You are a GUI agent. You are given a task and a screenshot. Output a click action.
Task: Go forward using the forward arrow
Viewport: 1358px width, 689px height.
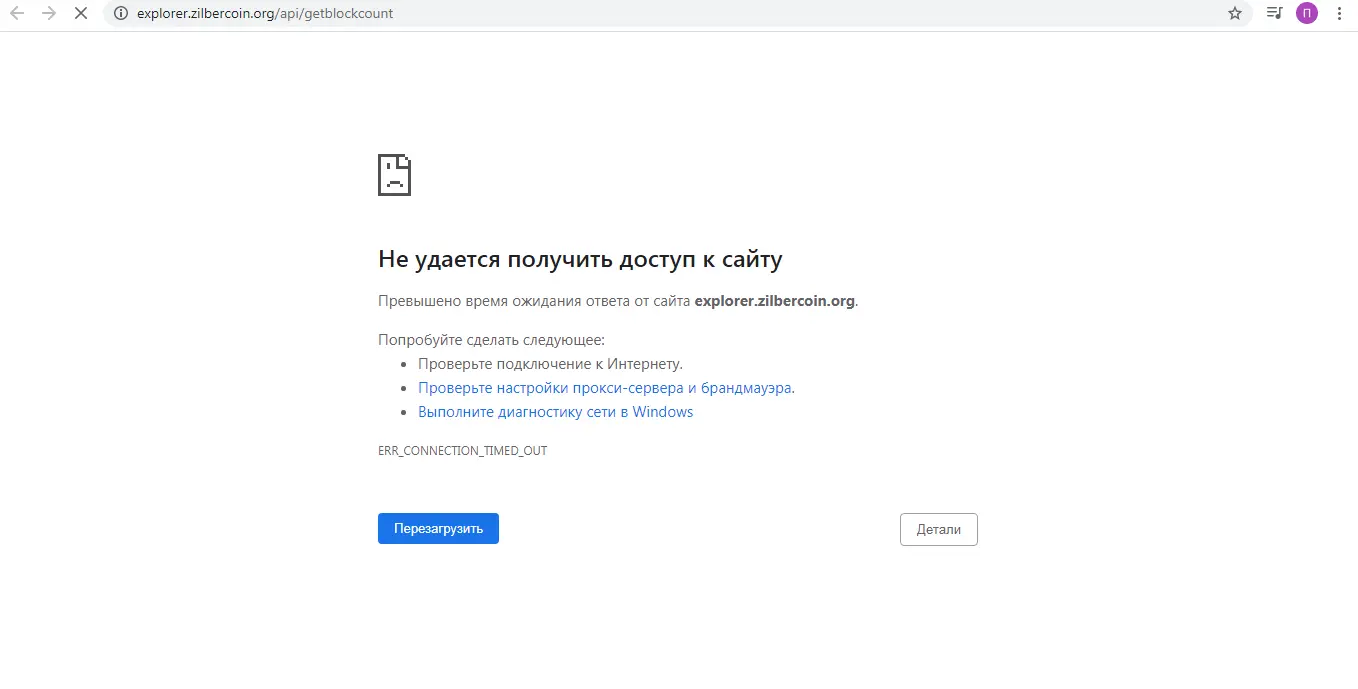coord(49,14)
